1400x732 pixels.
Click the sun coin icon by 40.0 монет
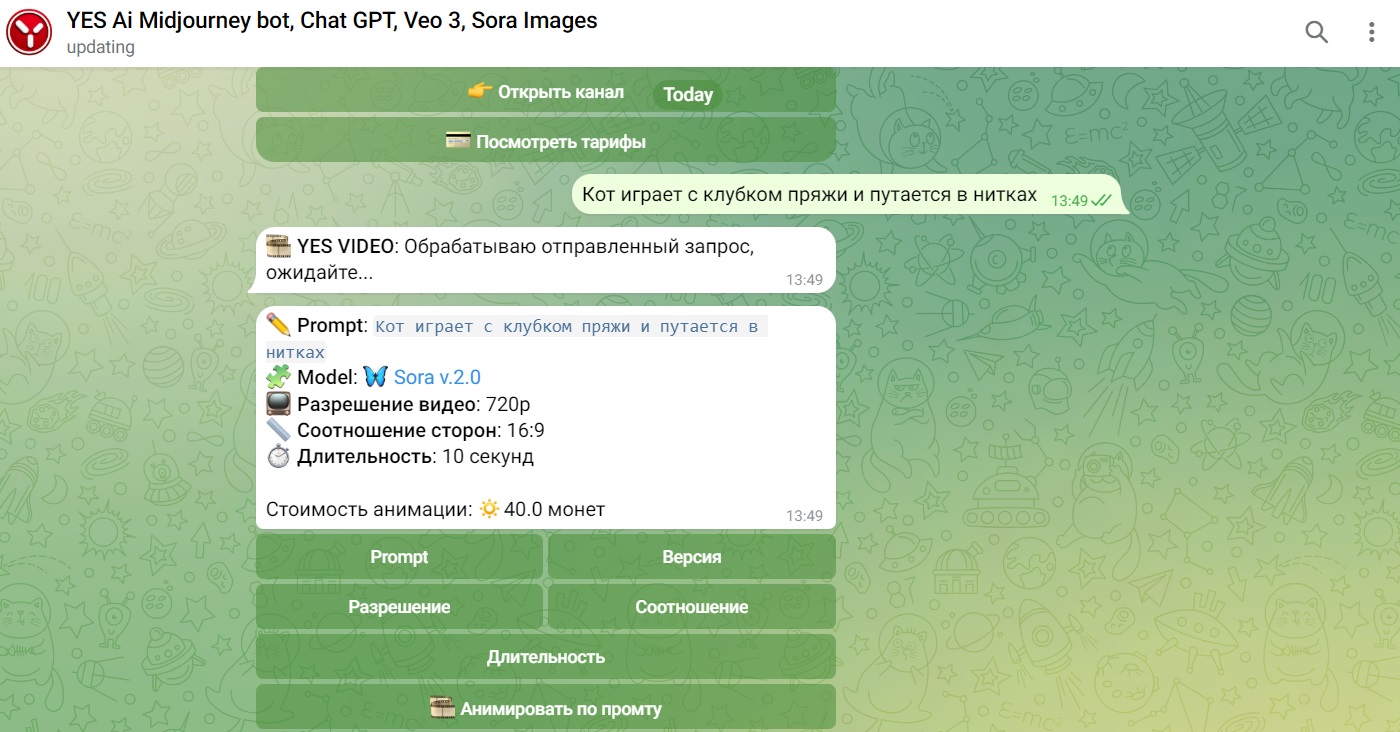point(489,509)
